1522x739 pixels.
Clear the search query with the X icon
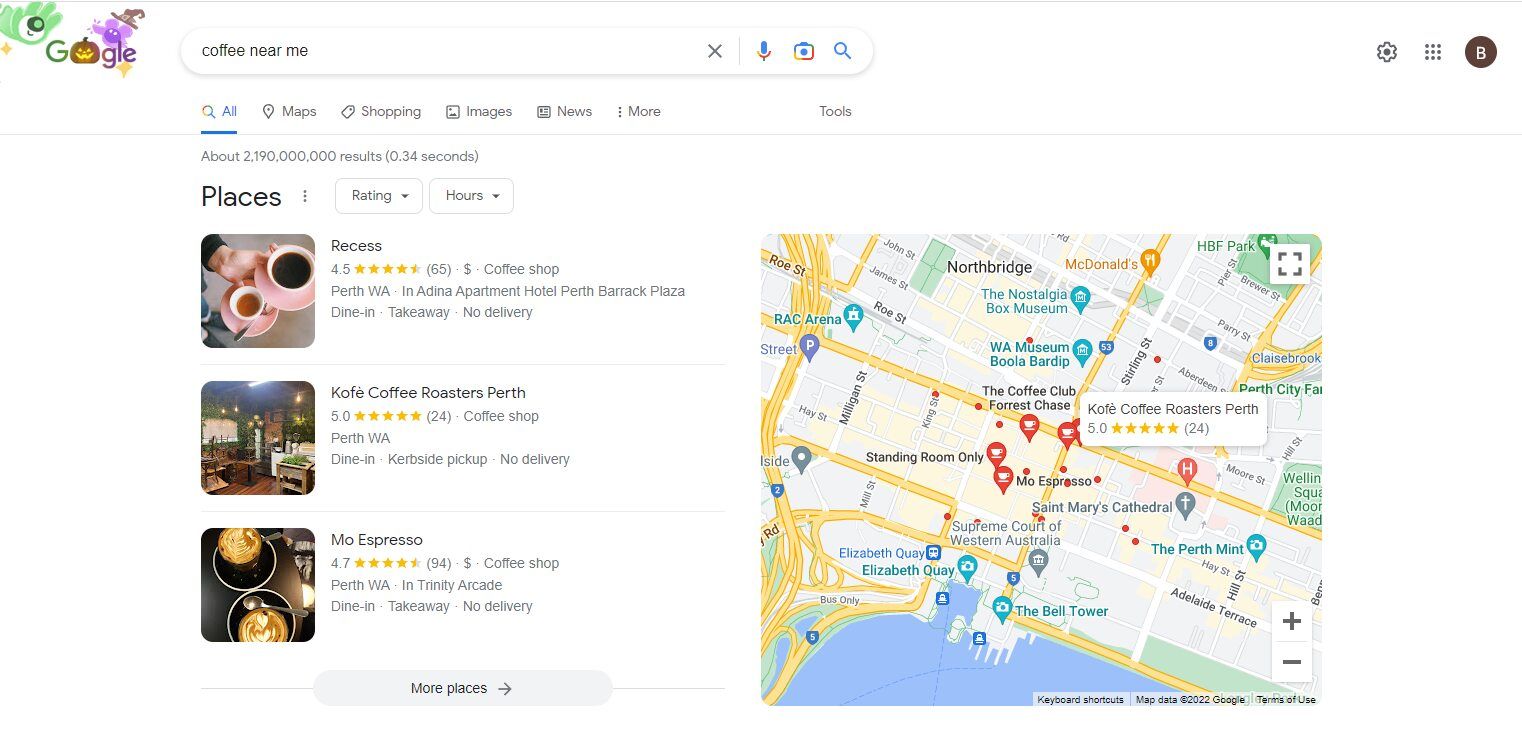[x=715, y=50]
